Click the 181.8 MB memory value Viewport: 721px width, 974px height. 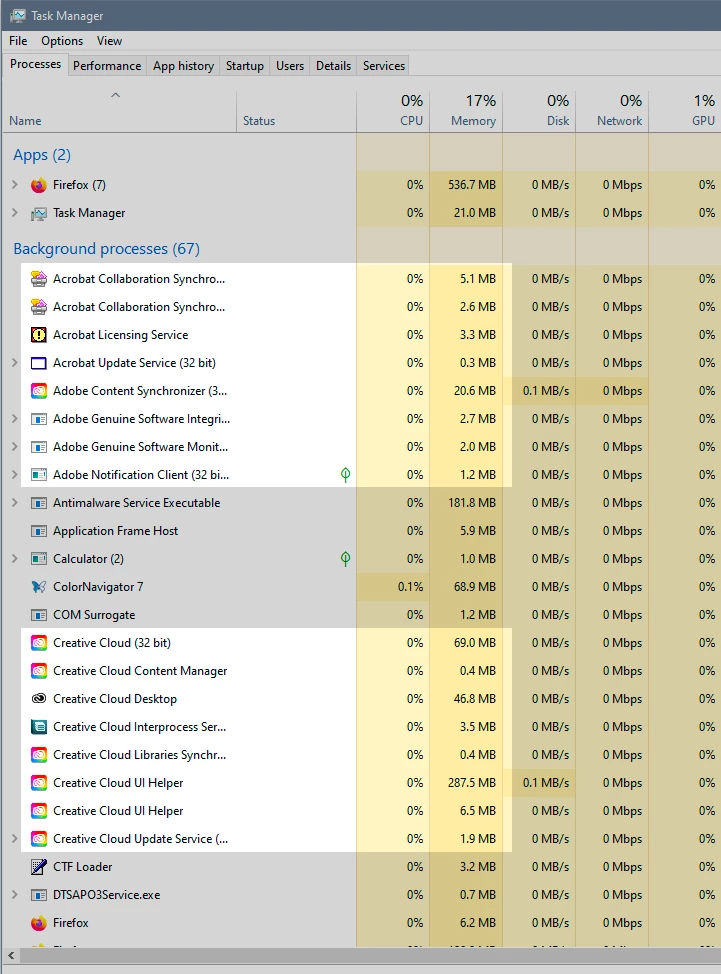coord(471,503)
